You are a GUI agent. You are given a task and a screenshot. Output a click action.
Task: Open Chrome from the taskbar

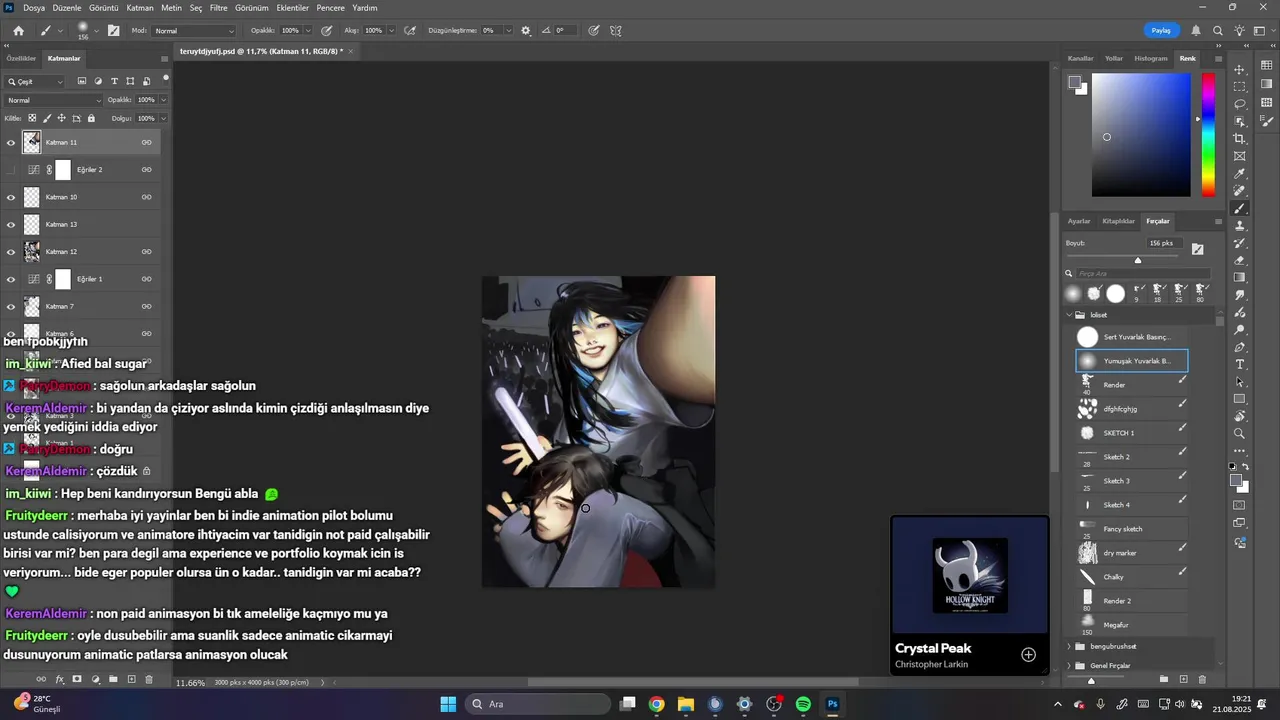(x=656, y=704)
